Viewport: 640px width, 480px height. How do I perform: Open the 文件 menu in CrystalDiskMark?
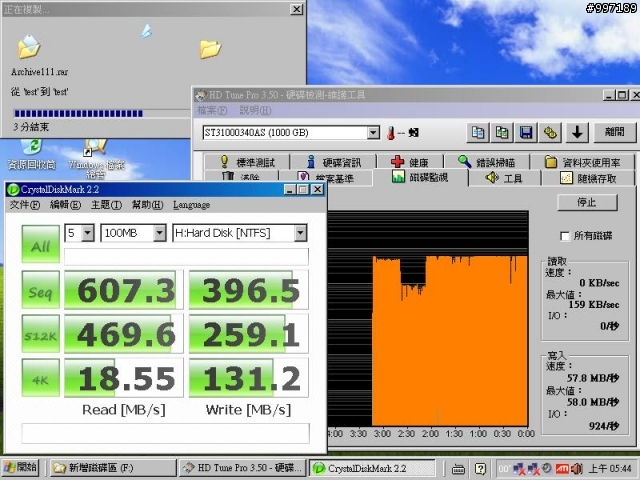coord(24,204)
